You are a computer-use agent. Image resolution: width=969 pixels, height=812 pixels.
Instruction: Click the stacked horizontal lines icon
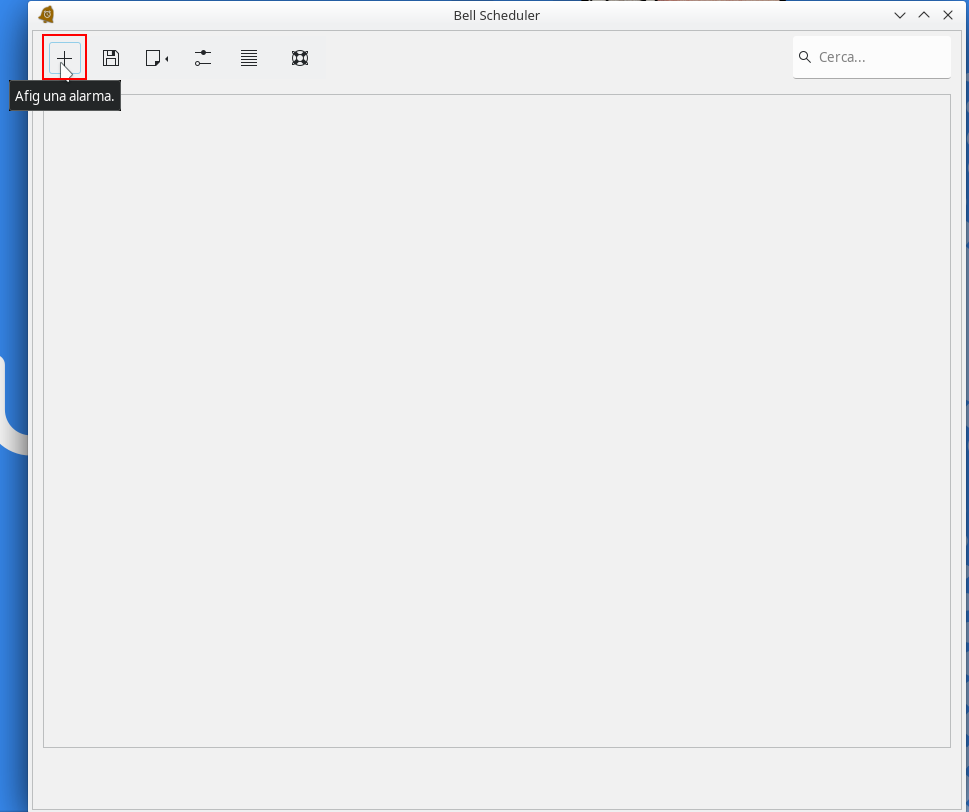coord(249,58)
